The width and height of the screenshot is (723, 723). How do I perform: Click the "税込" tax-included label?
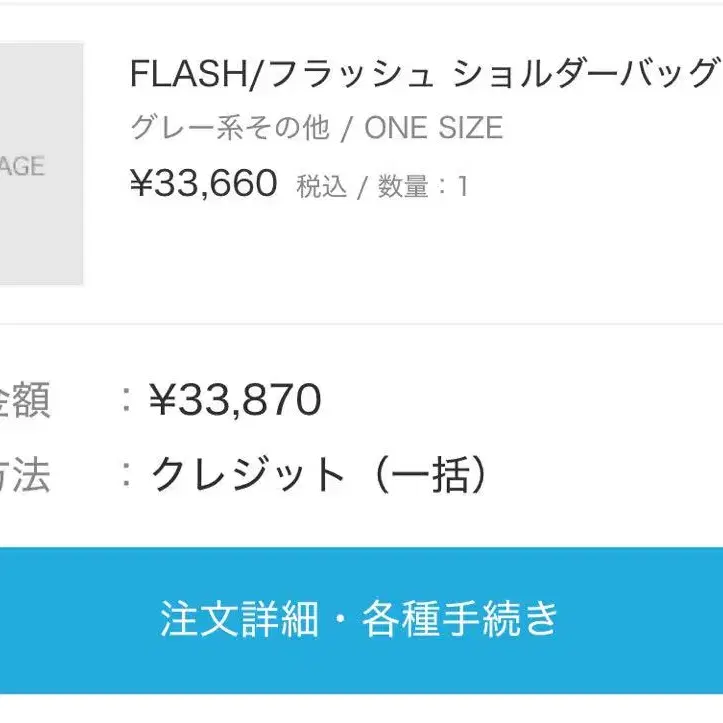321,187
